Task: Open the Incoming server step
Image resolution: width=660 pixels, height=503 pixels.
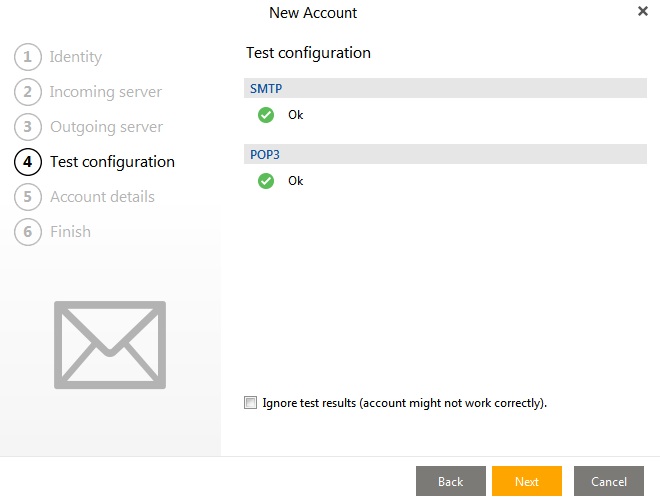Action: (106, 92)
